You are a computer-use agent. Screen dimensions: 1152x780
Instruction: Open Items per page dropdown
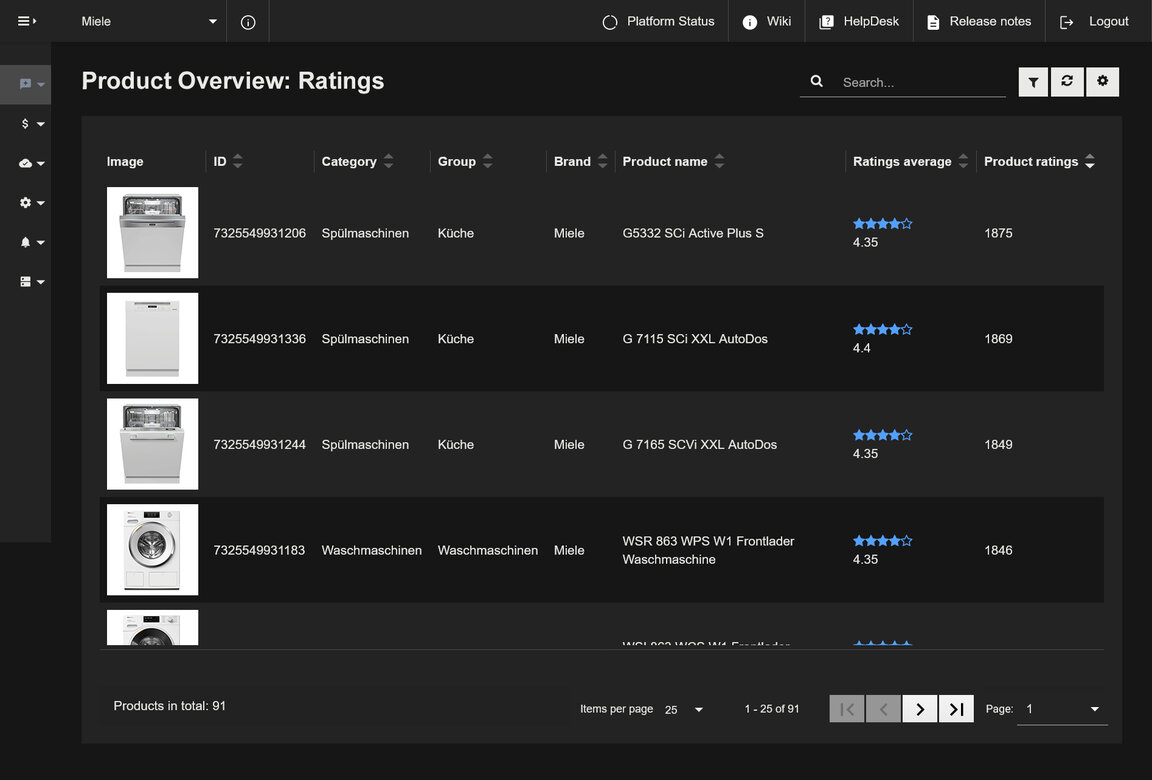(683, 709)
